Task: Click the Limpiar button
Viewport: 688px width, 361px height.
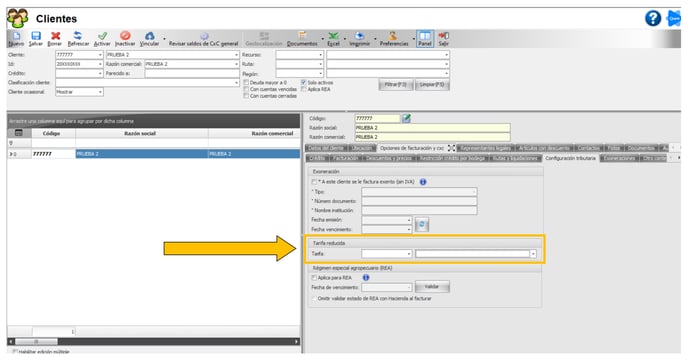Action: [x=432, y=84]
